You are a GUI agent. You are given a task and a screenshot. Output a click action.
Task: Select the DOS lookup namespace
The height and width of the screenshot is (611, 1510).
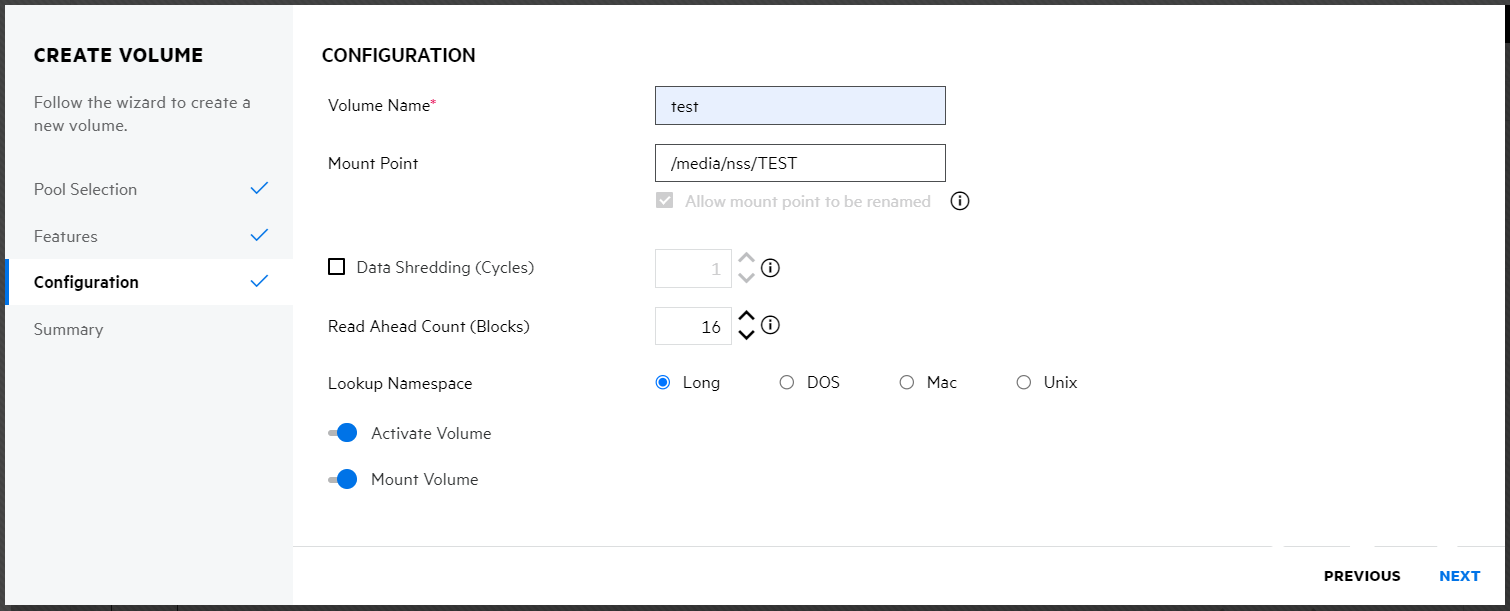(x=787, y=382)
